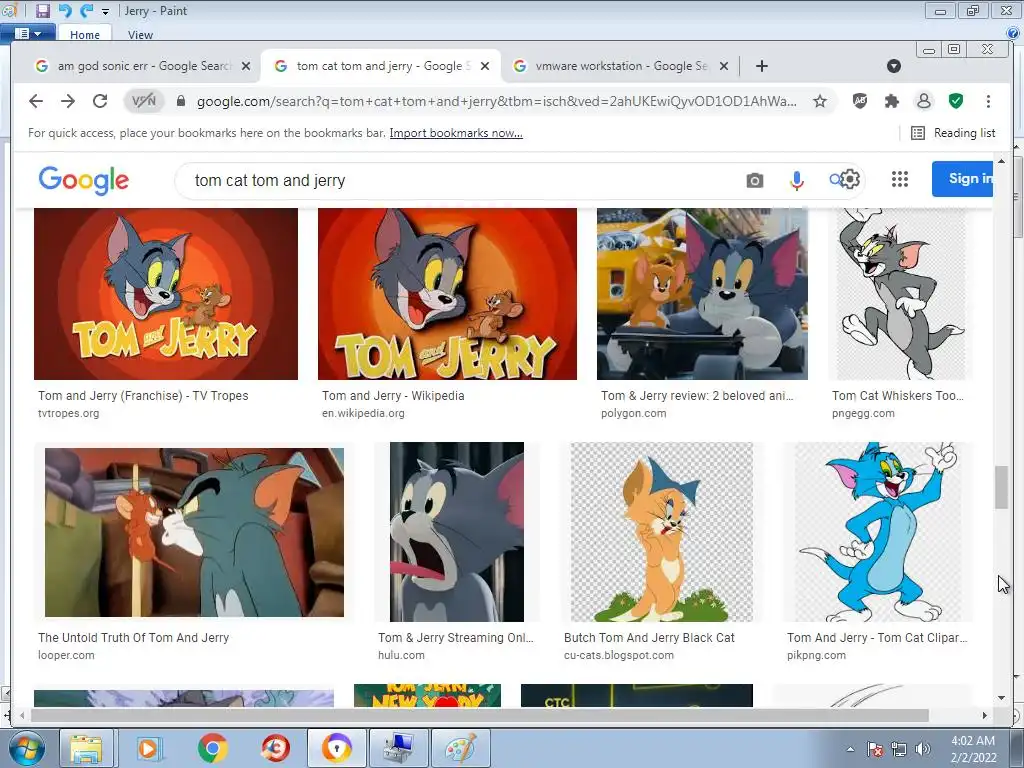Open Google Chrome from the taskbar
This screenshot has width=1024, height=768.
pos(212,748)
